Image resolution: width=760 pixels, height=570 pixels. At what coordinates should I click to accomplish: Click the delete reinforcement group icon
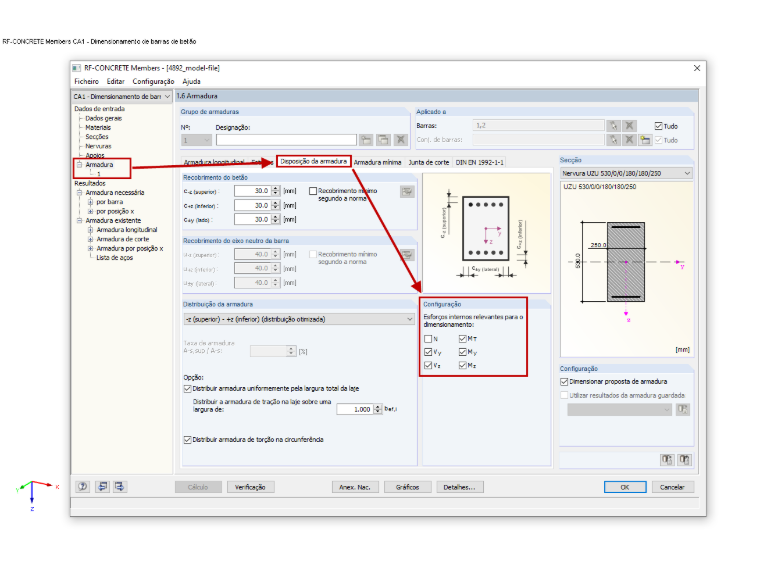(x=401, y=140)
